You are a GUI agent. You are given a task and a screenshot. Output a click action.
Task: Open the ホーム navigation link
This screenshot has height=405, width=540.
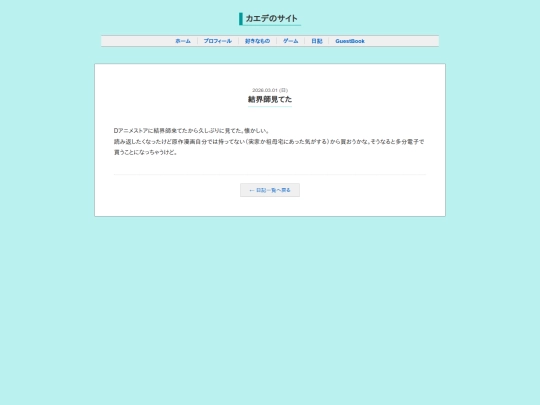[183, 41]
